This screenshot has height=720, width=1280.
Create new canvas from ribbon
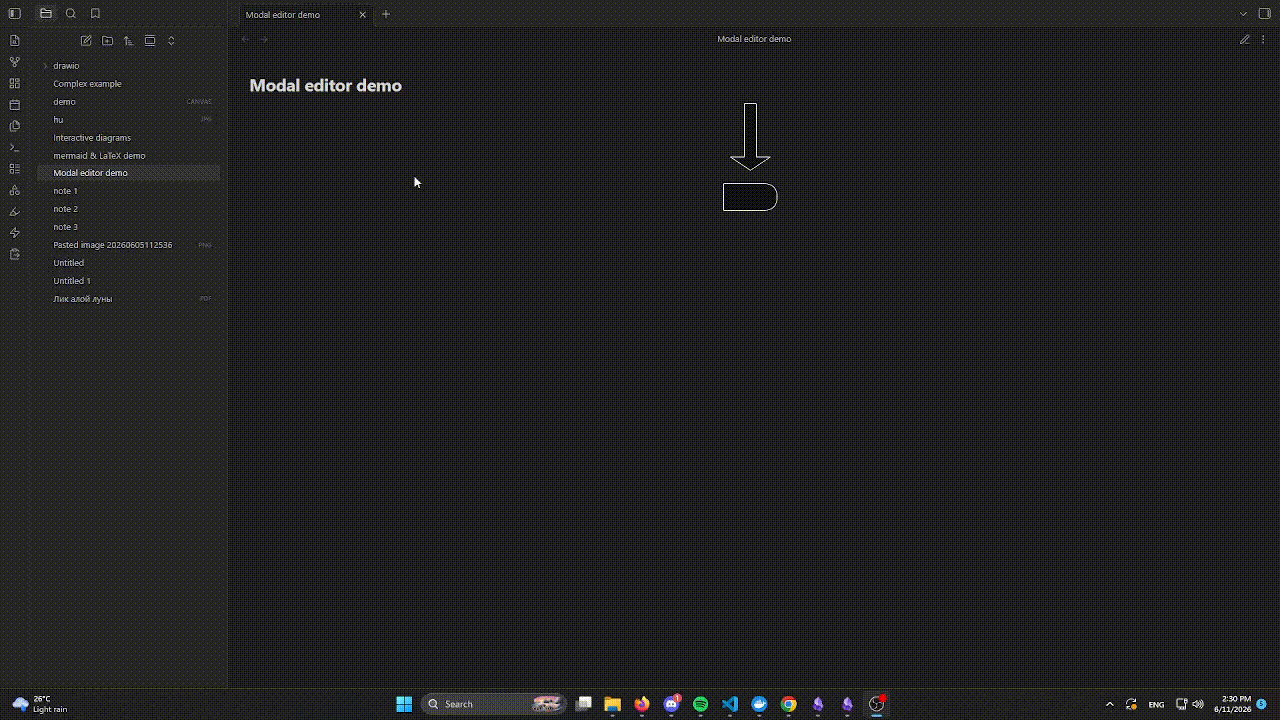coord(14,84)
